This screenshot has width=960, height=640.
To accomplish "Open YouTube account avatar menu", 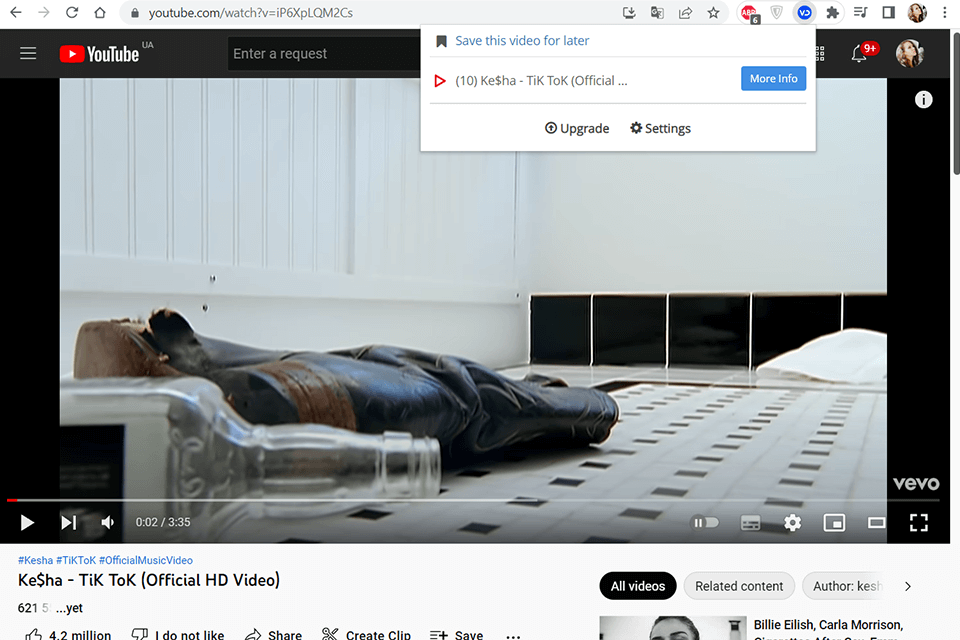I will (909, 53).
